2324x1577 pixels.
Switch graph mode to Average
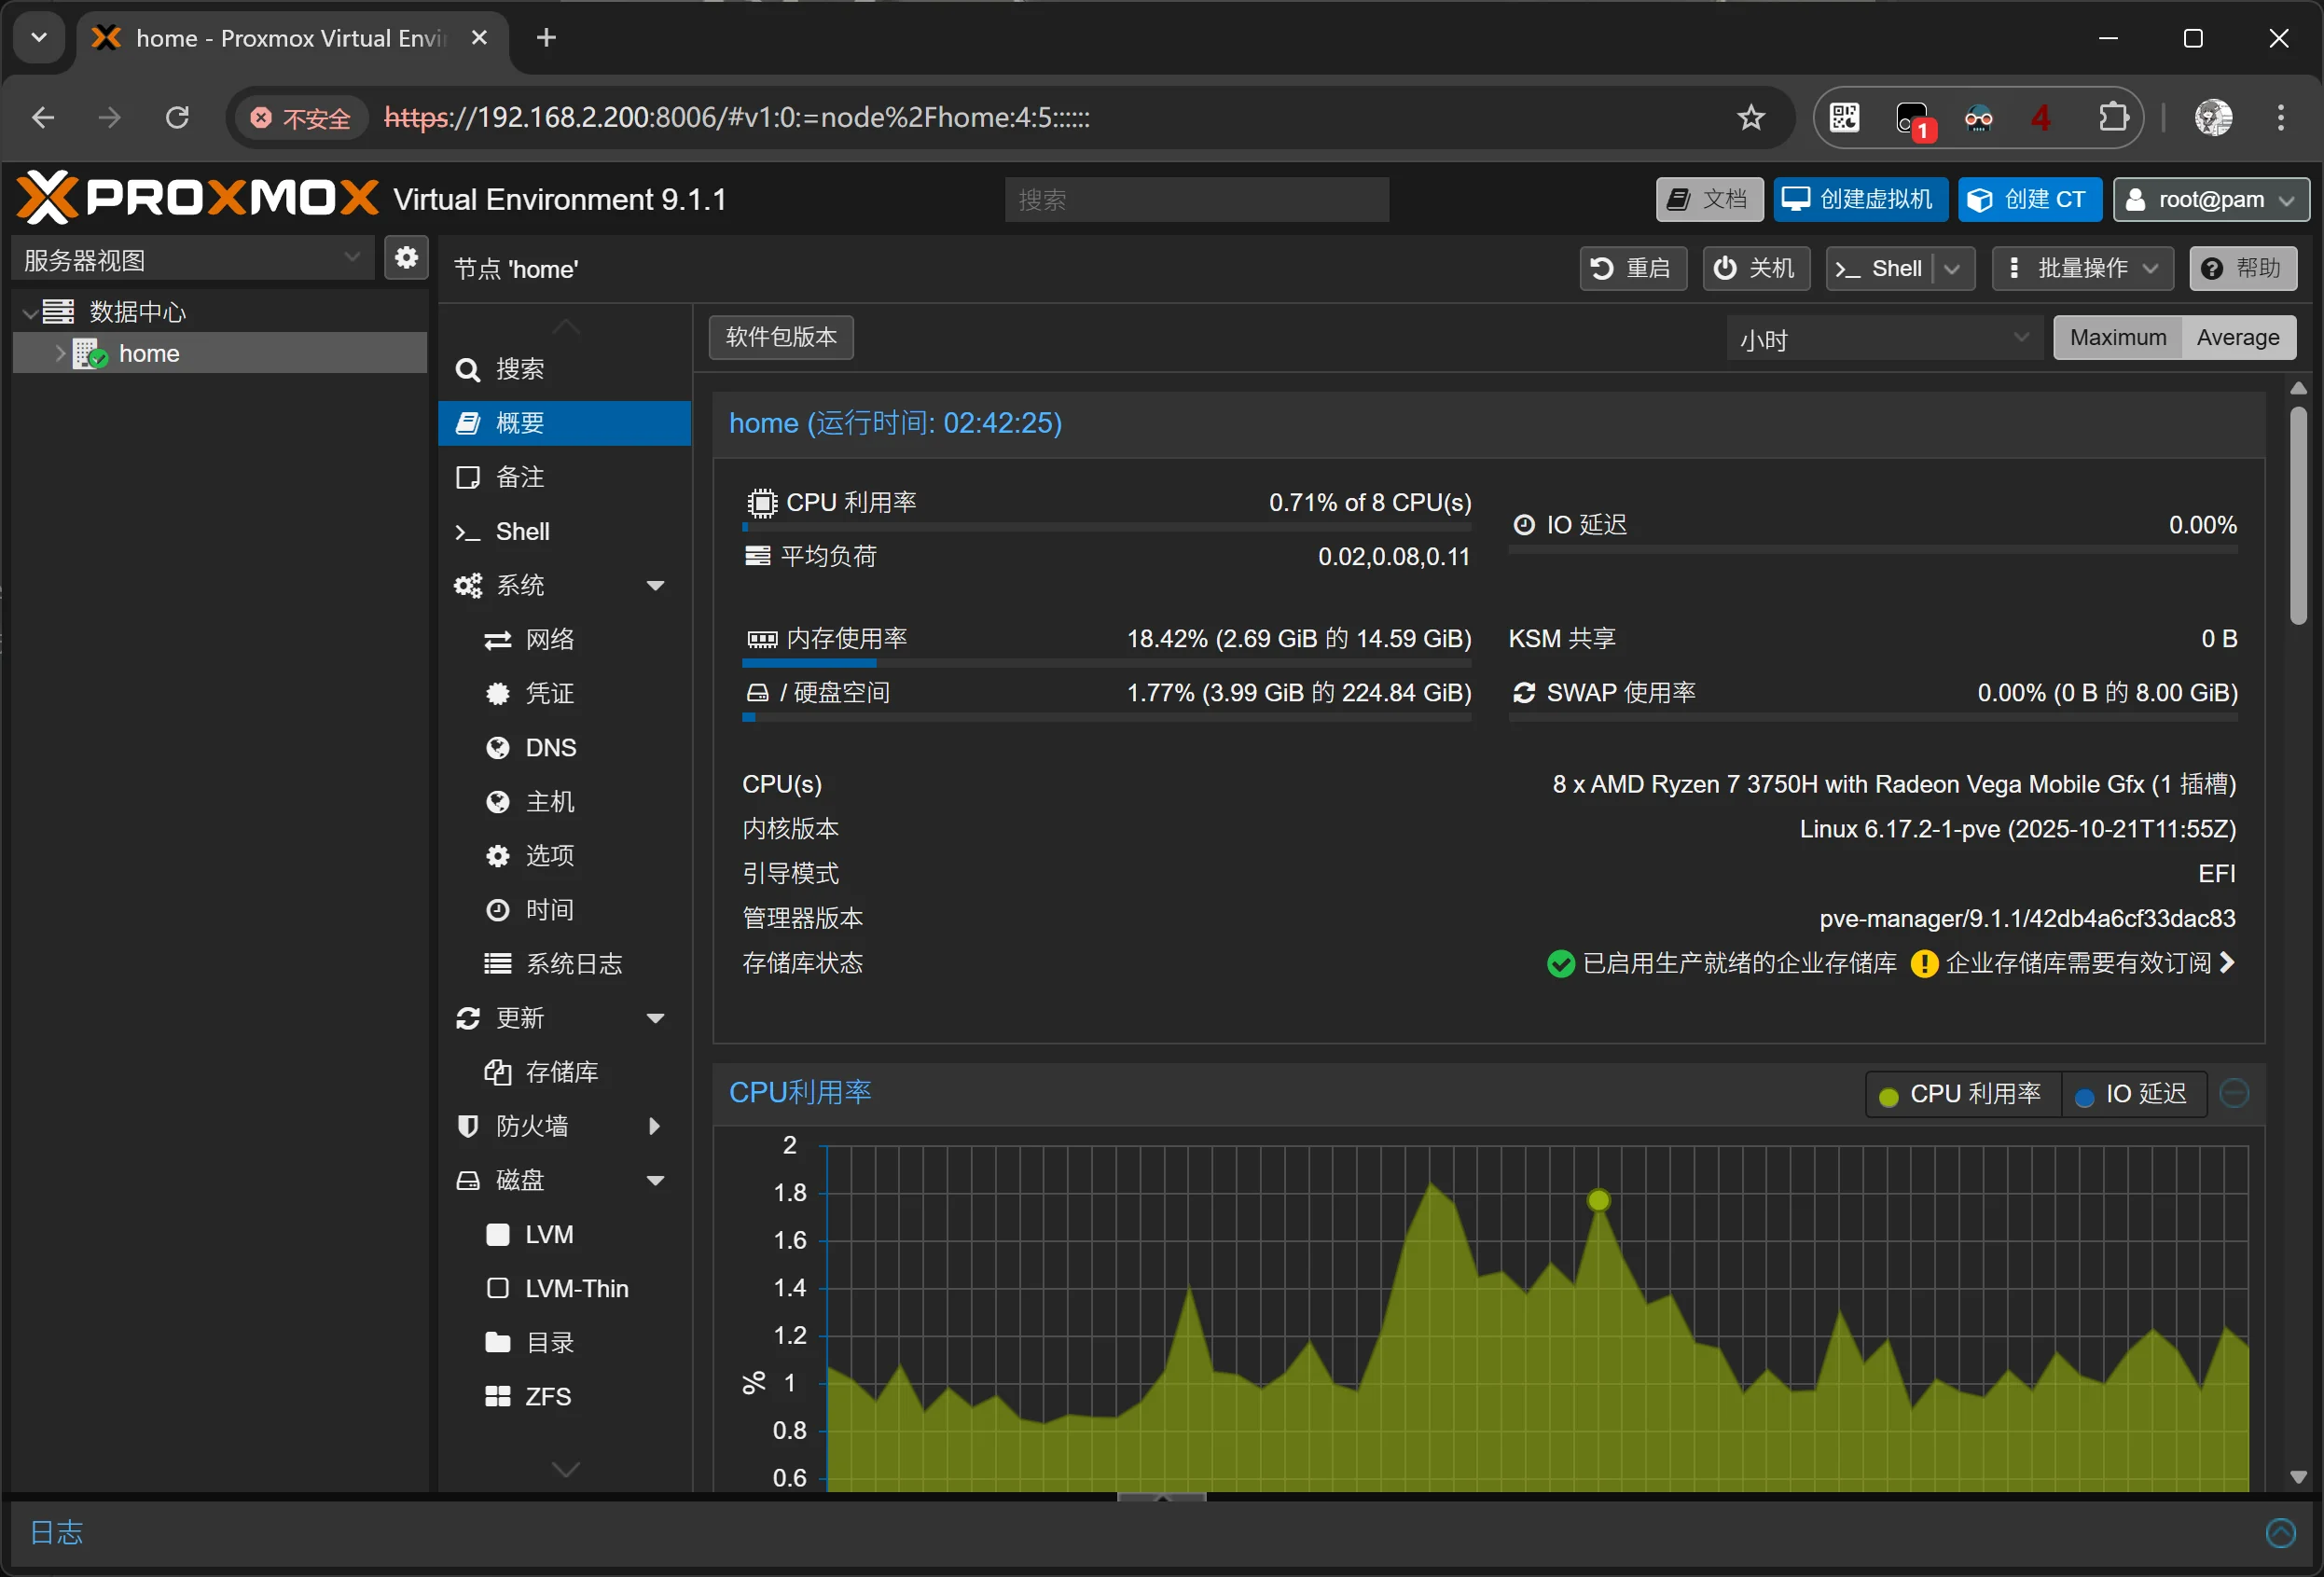[2237, 338]
